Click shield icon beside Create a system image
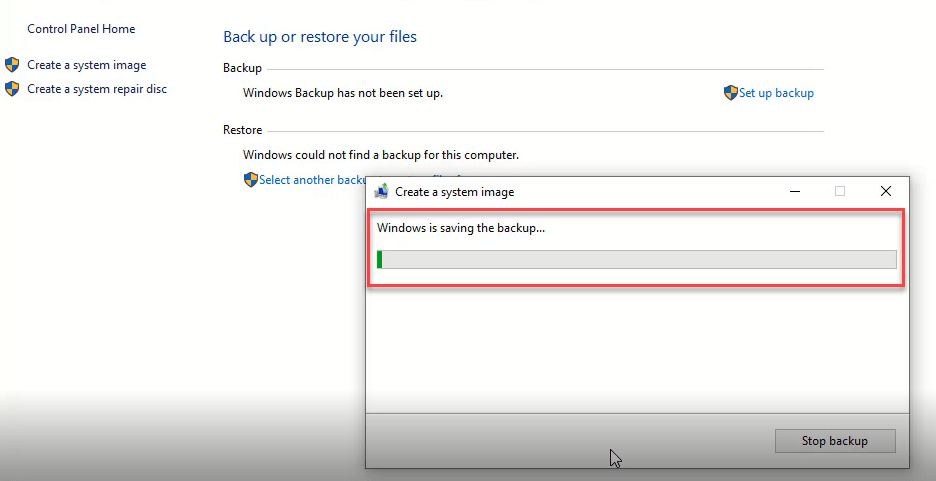 click(x=12, y=65)
